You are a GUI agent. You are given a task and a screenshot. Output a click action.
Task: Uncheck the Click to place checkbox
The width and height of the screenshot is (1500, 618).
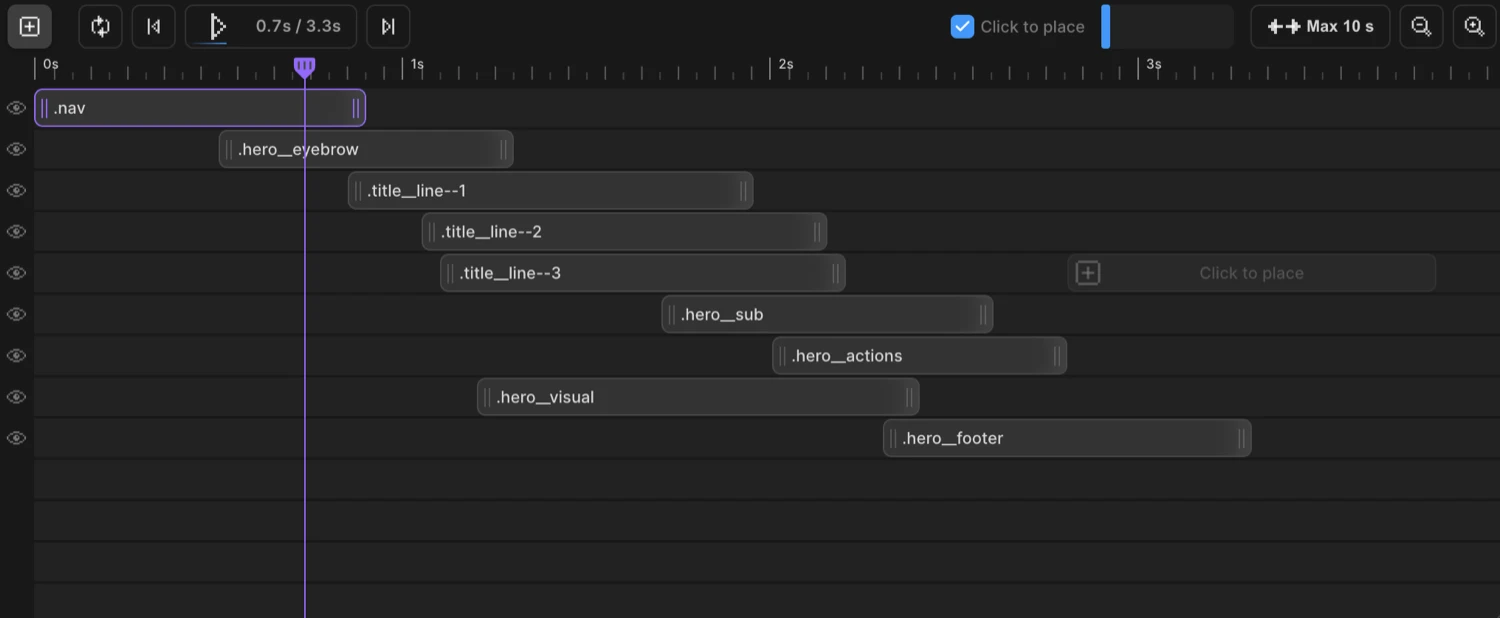(962, 27)
